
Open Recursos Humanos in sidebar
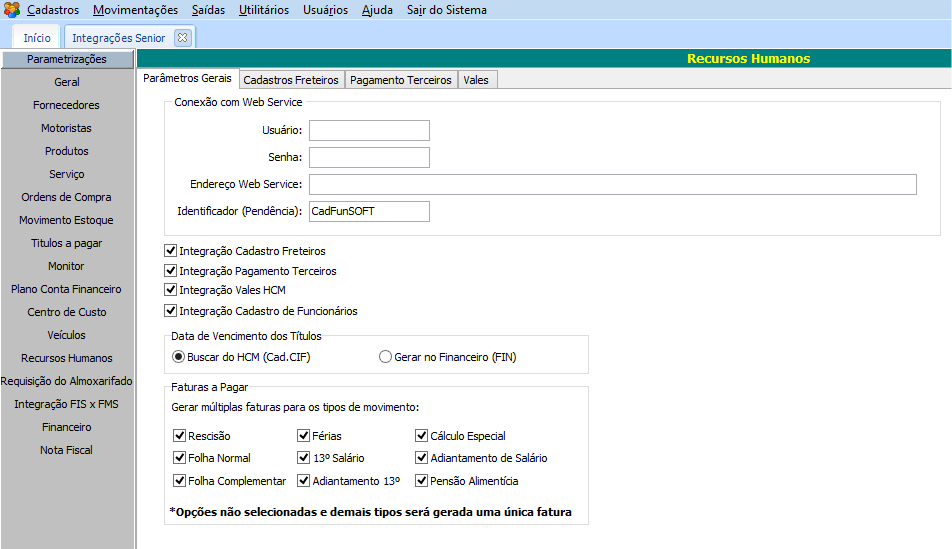pyautogui.click(x=67, y=358)
